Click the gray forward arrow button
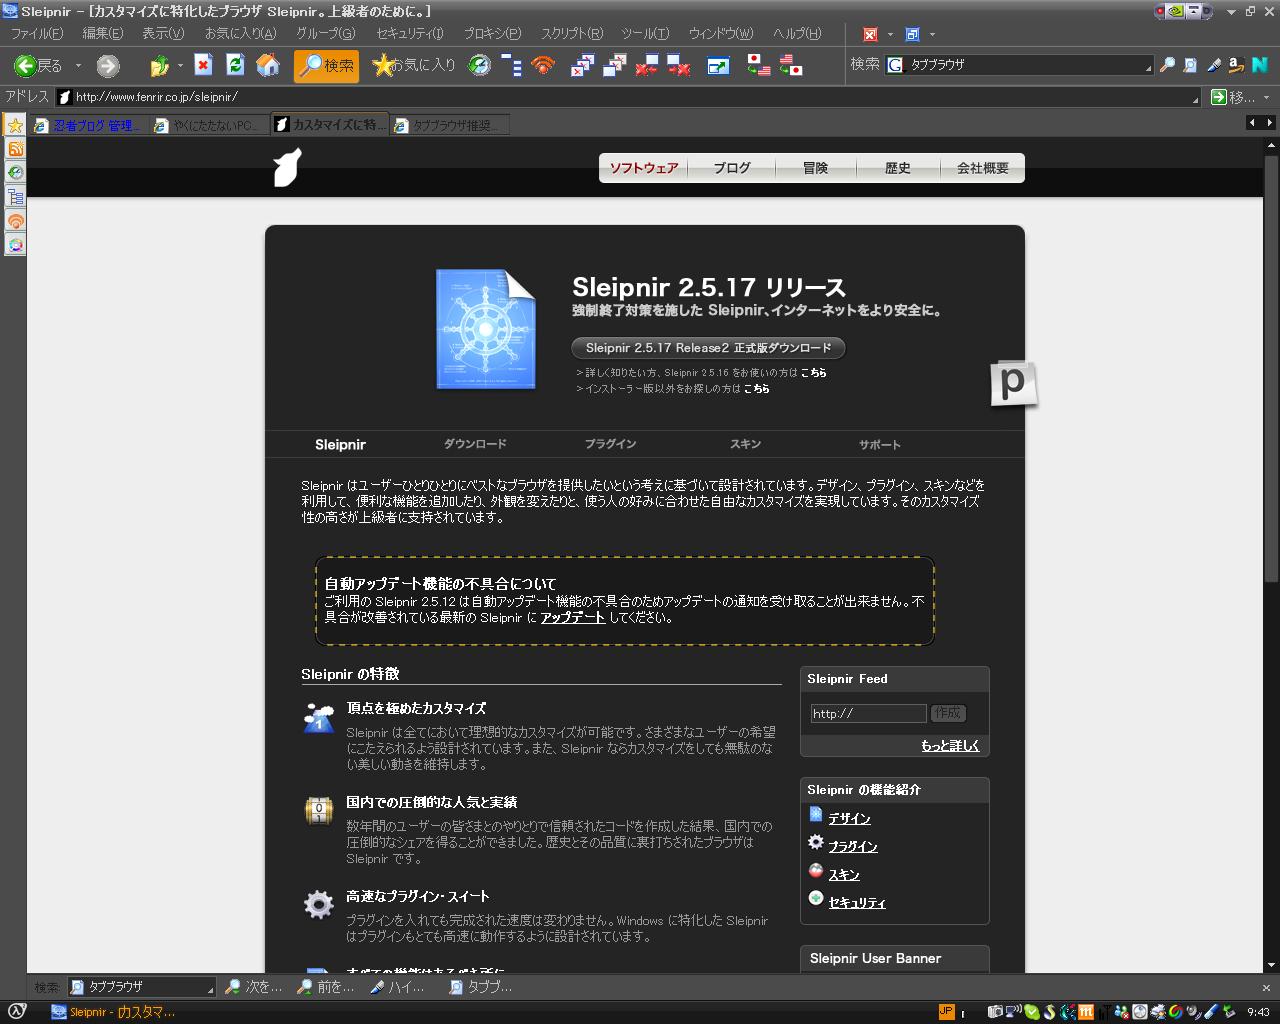This screenshot has height=1024, width=1280. [108, 66]
